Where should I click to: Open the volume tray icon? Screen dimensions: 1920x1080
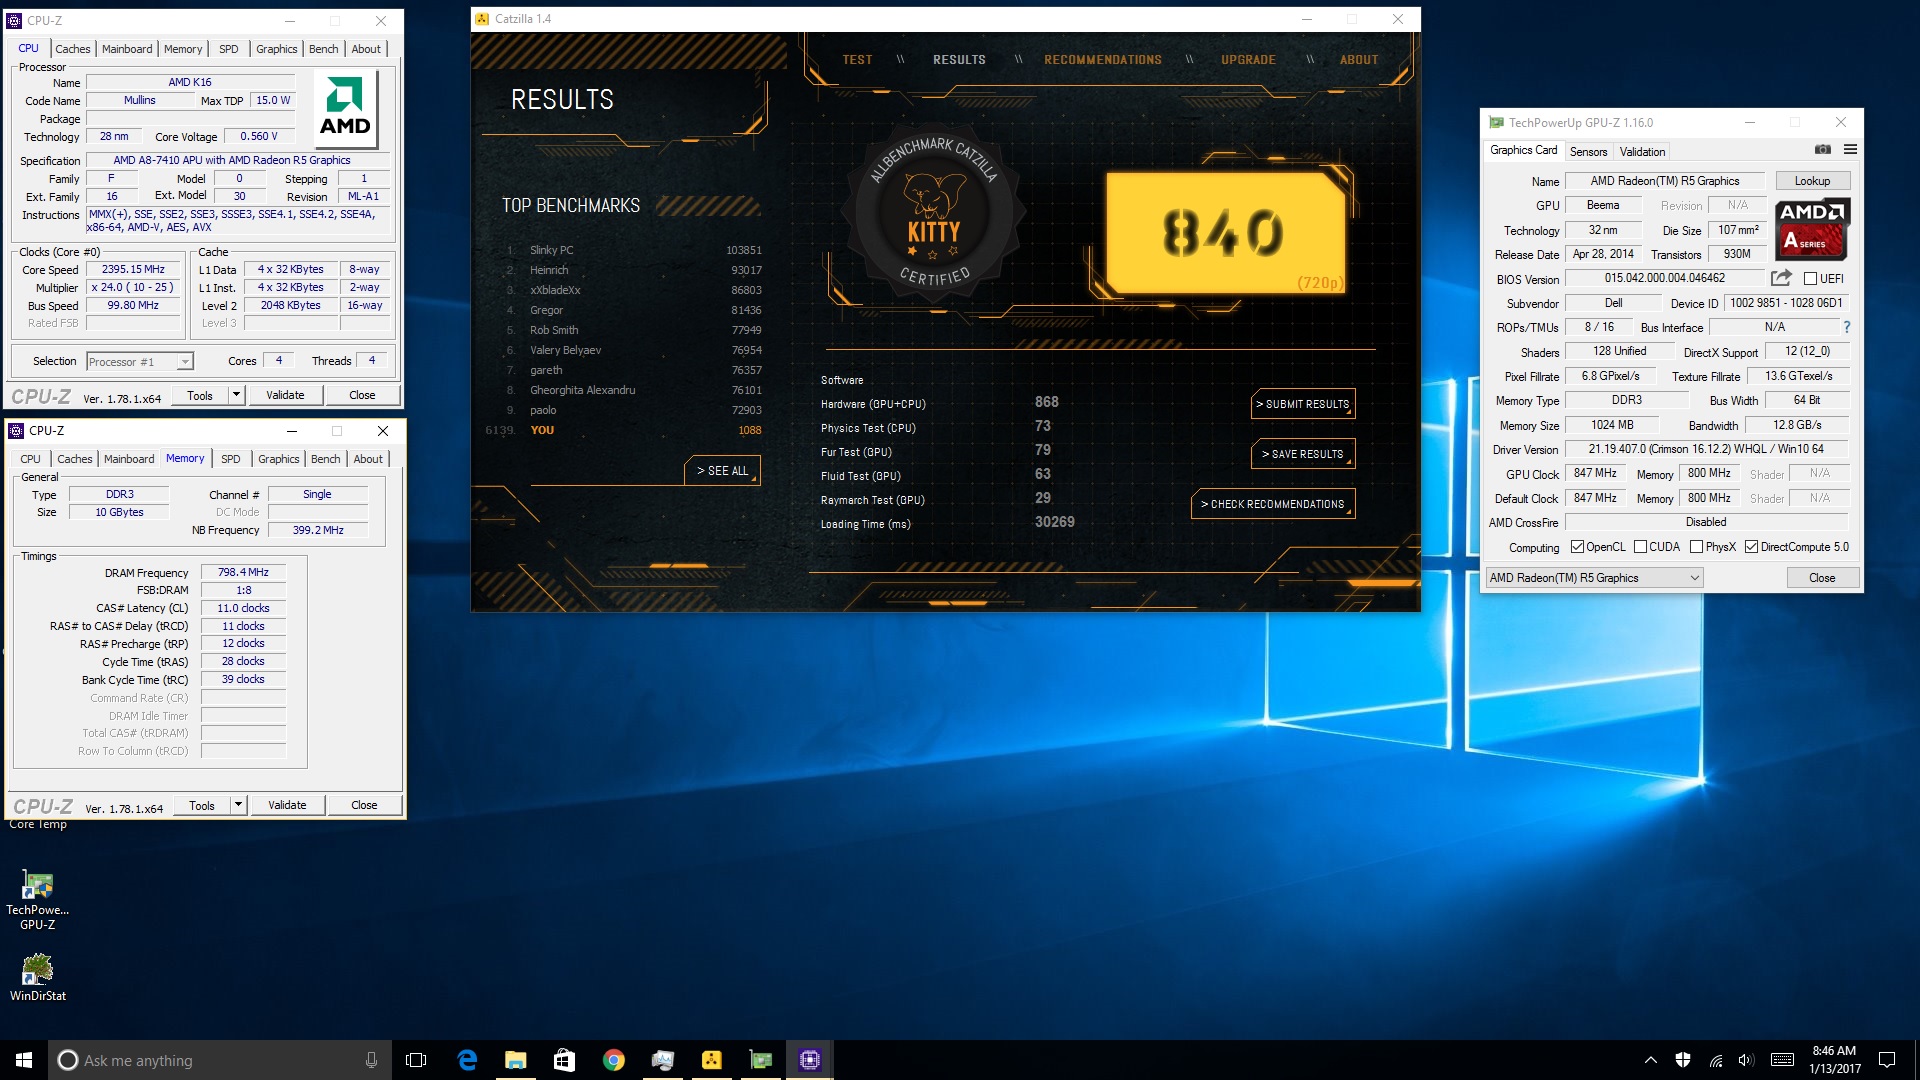click(x=1746, y=1060)
